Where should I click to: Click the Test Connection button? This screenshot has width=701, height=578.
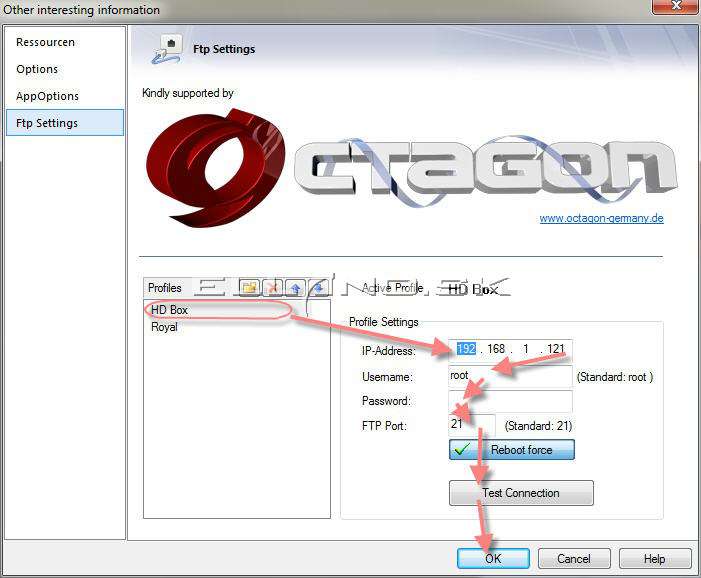tap(521, 493)
